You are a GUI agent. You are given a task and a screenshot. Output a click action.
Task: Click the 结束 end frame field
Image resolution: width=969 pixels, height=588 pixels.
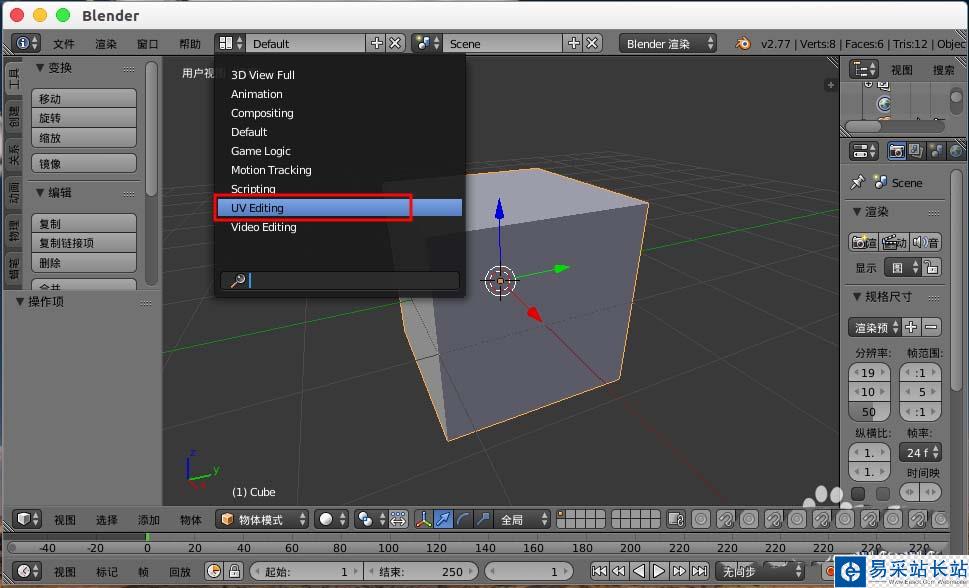(421, 571)
